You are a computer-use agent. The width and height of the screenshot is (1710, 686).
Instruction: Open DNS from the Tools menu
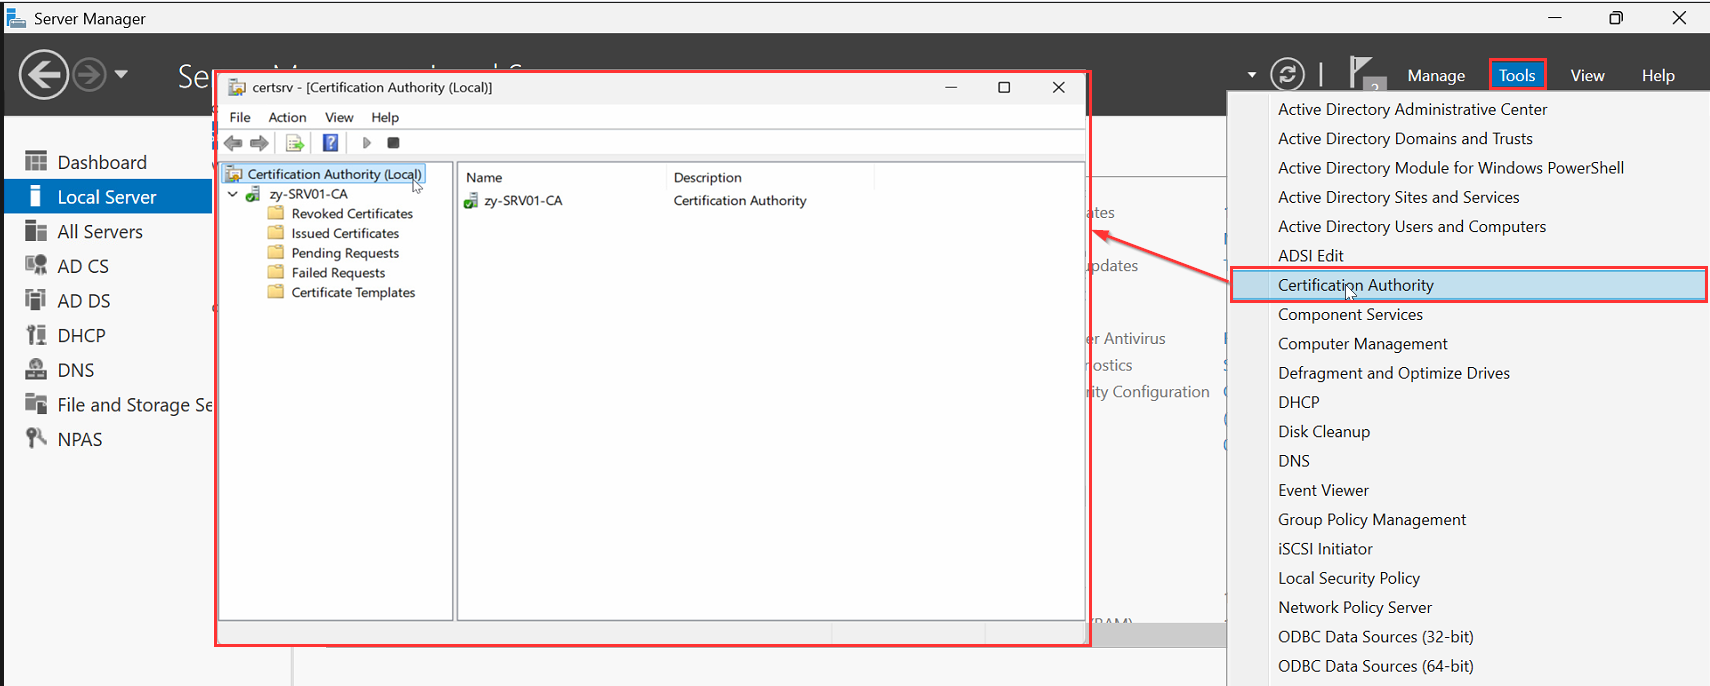click(x=1293, y=461)
